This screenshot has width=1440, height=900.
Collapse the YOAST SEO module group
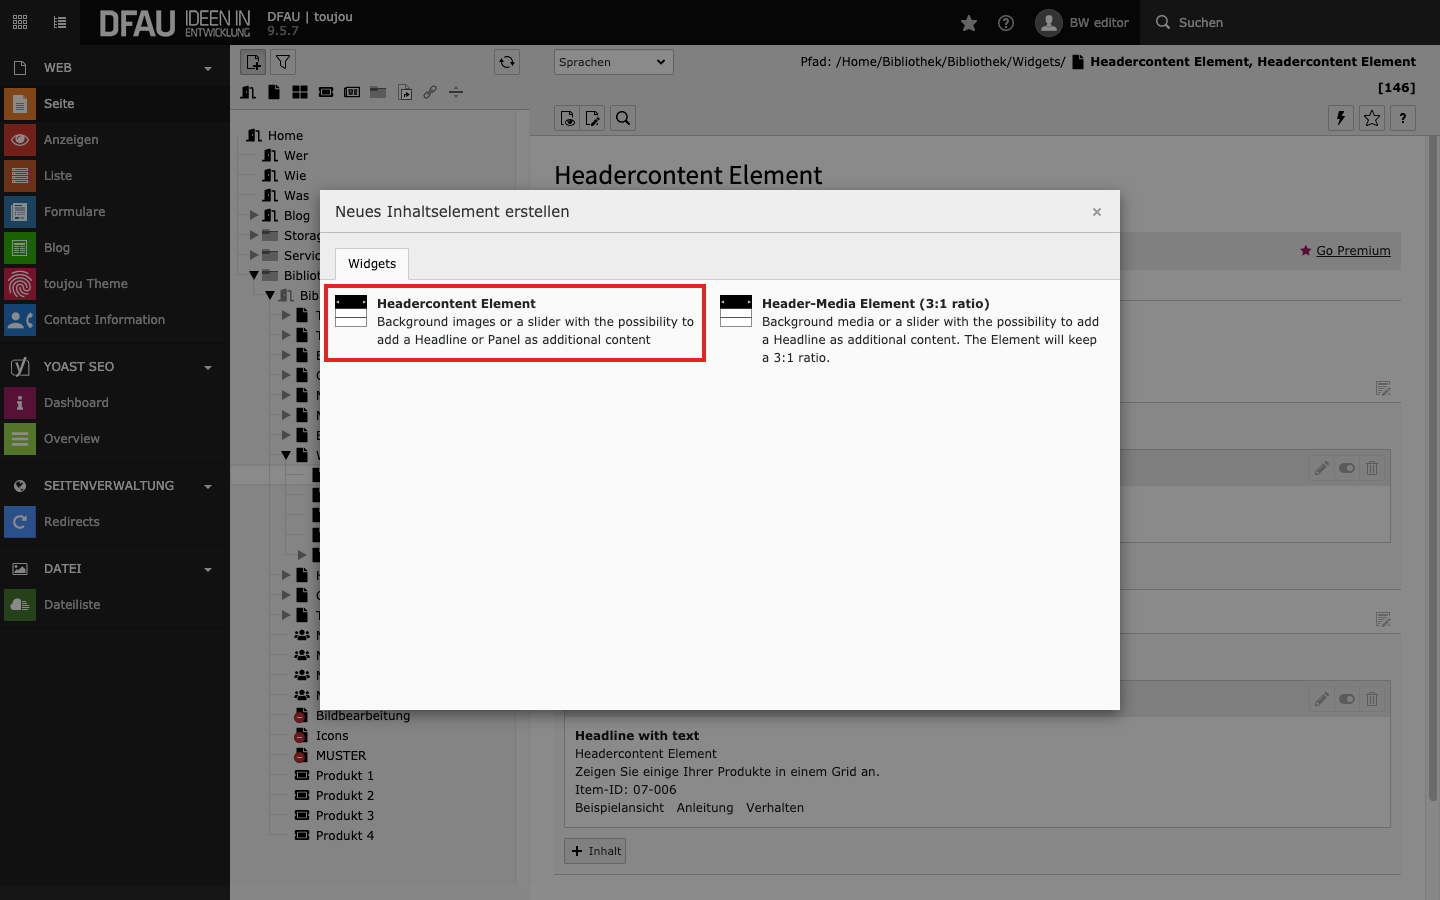click(x=208, y=368)
